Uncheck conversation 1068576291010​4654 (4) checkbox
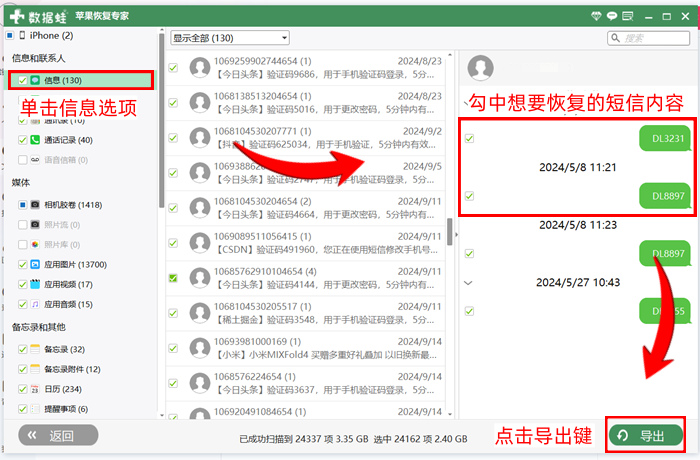The height and width of the screenshot is (460, 700). coord(173,278)
